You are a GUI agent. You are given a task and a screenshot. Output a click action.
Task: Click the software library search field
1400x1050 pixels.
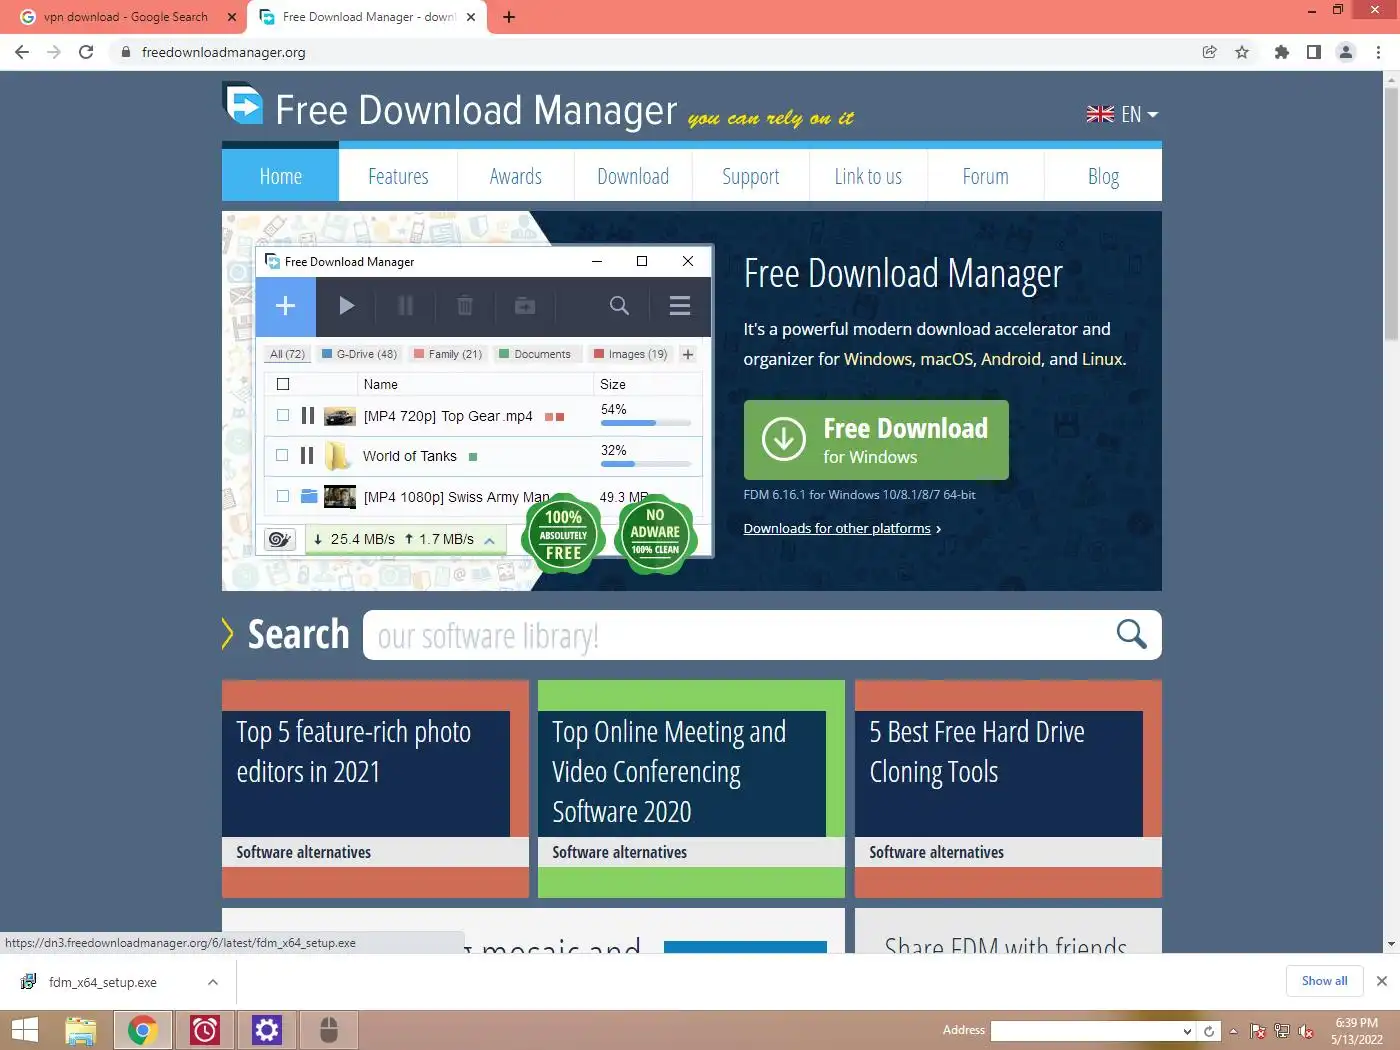tap(740, 635)
